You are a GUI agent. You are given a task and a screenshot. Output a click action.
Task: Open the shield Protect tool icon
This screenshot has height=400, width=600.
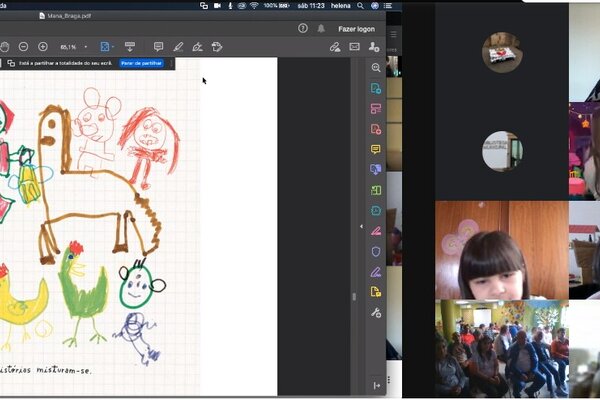376,251
